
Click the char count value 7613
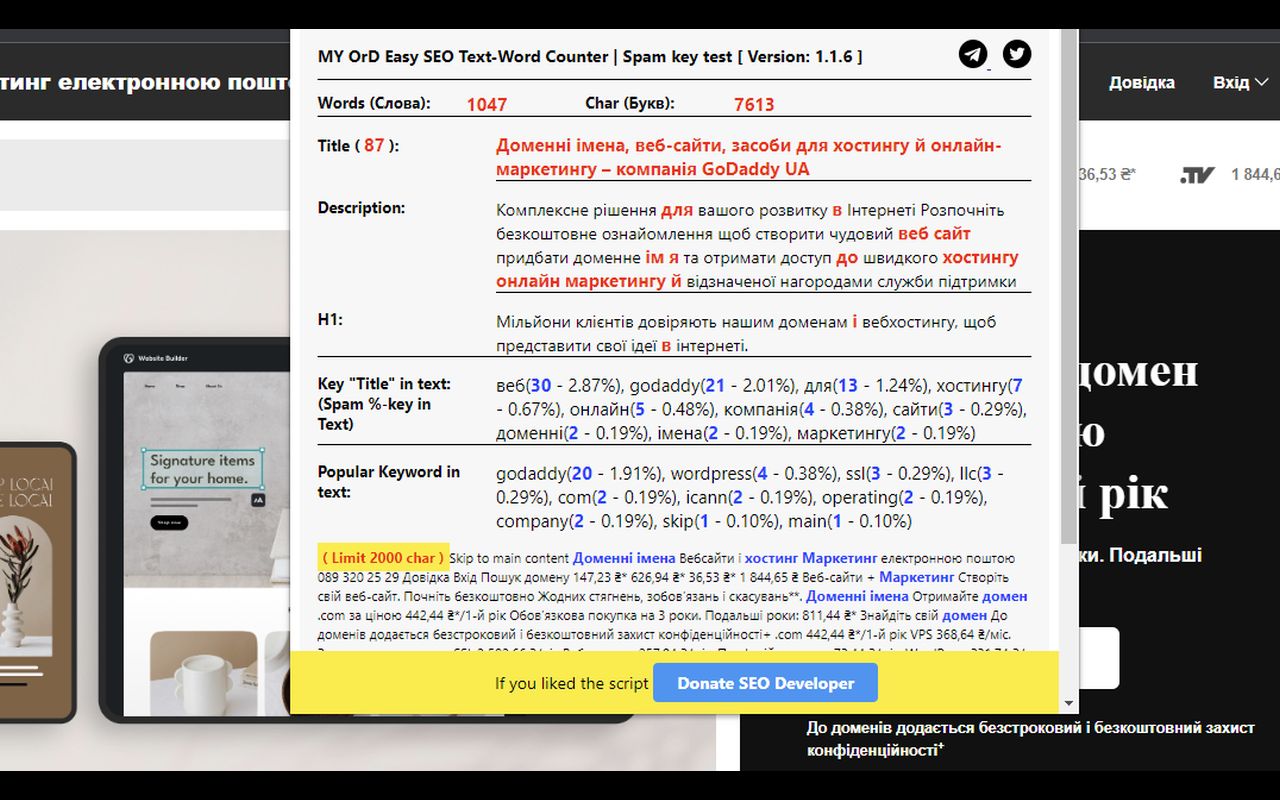coord(754,104)
